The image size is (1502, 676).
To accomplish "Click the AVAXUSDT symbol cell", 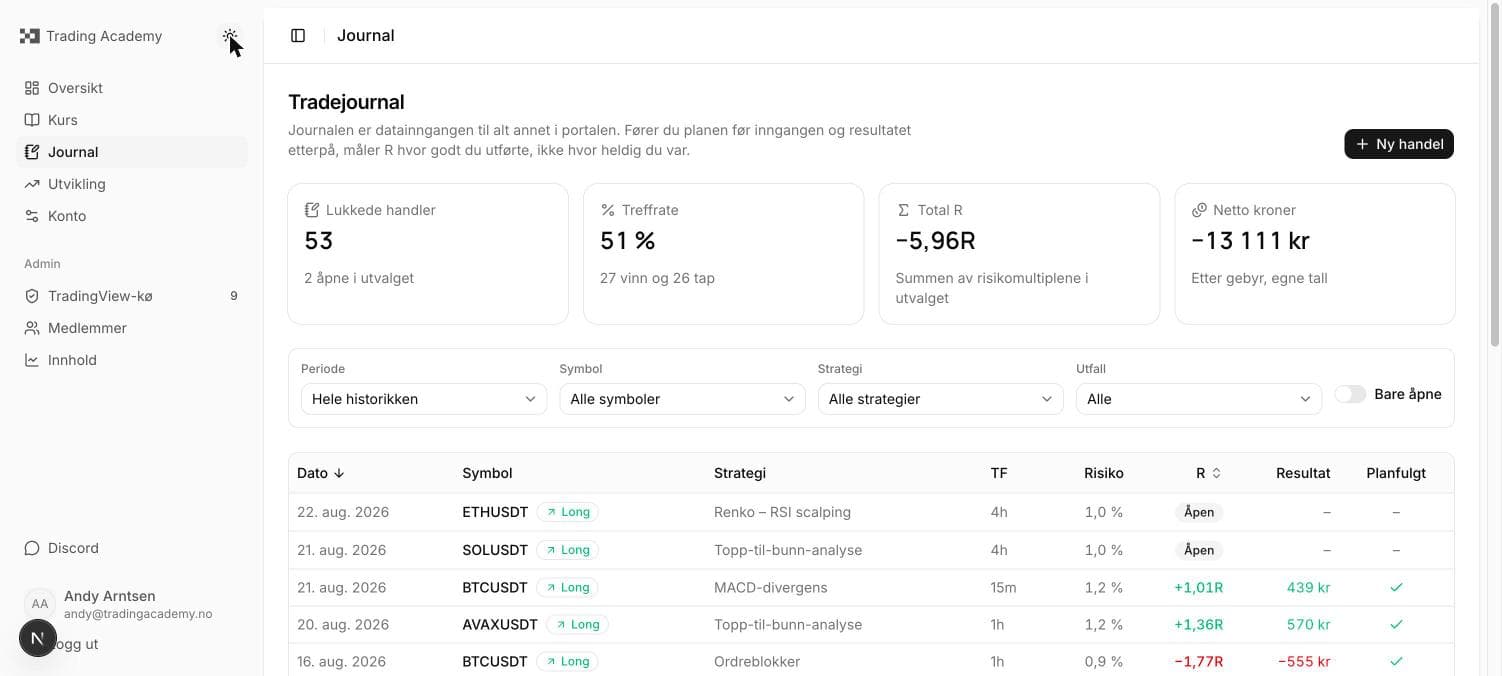I will point(500,624).
